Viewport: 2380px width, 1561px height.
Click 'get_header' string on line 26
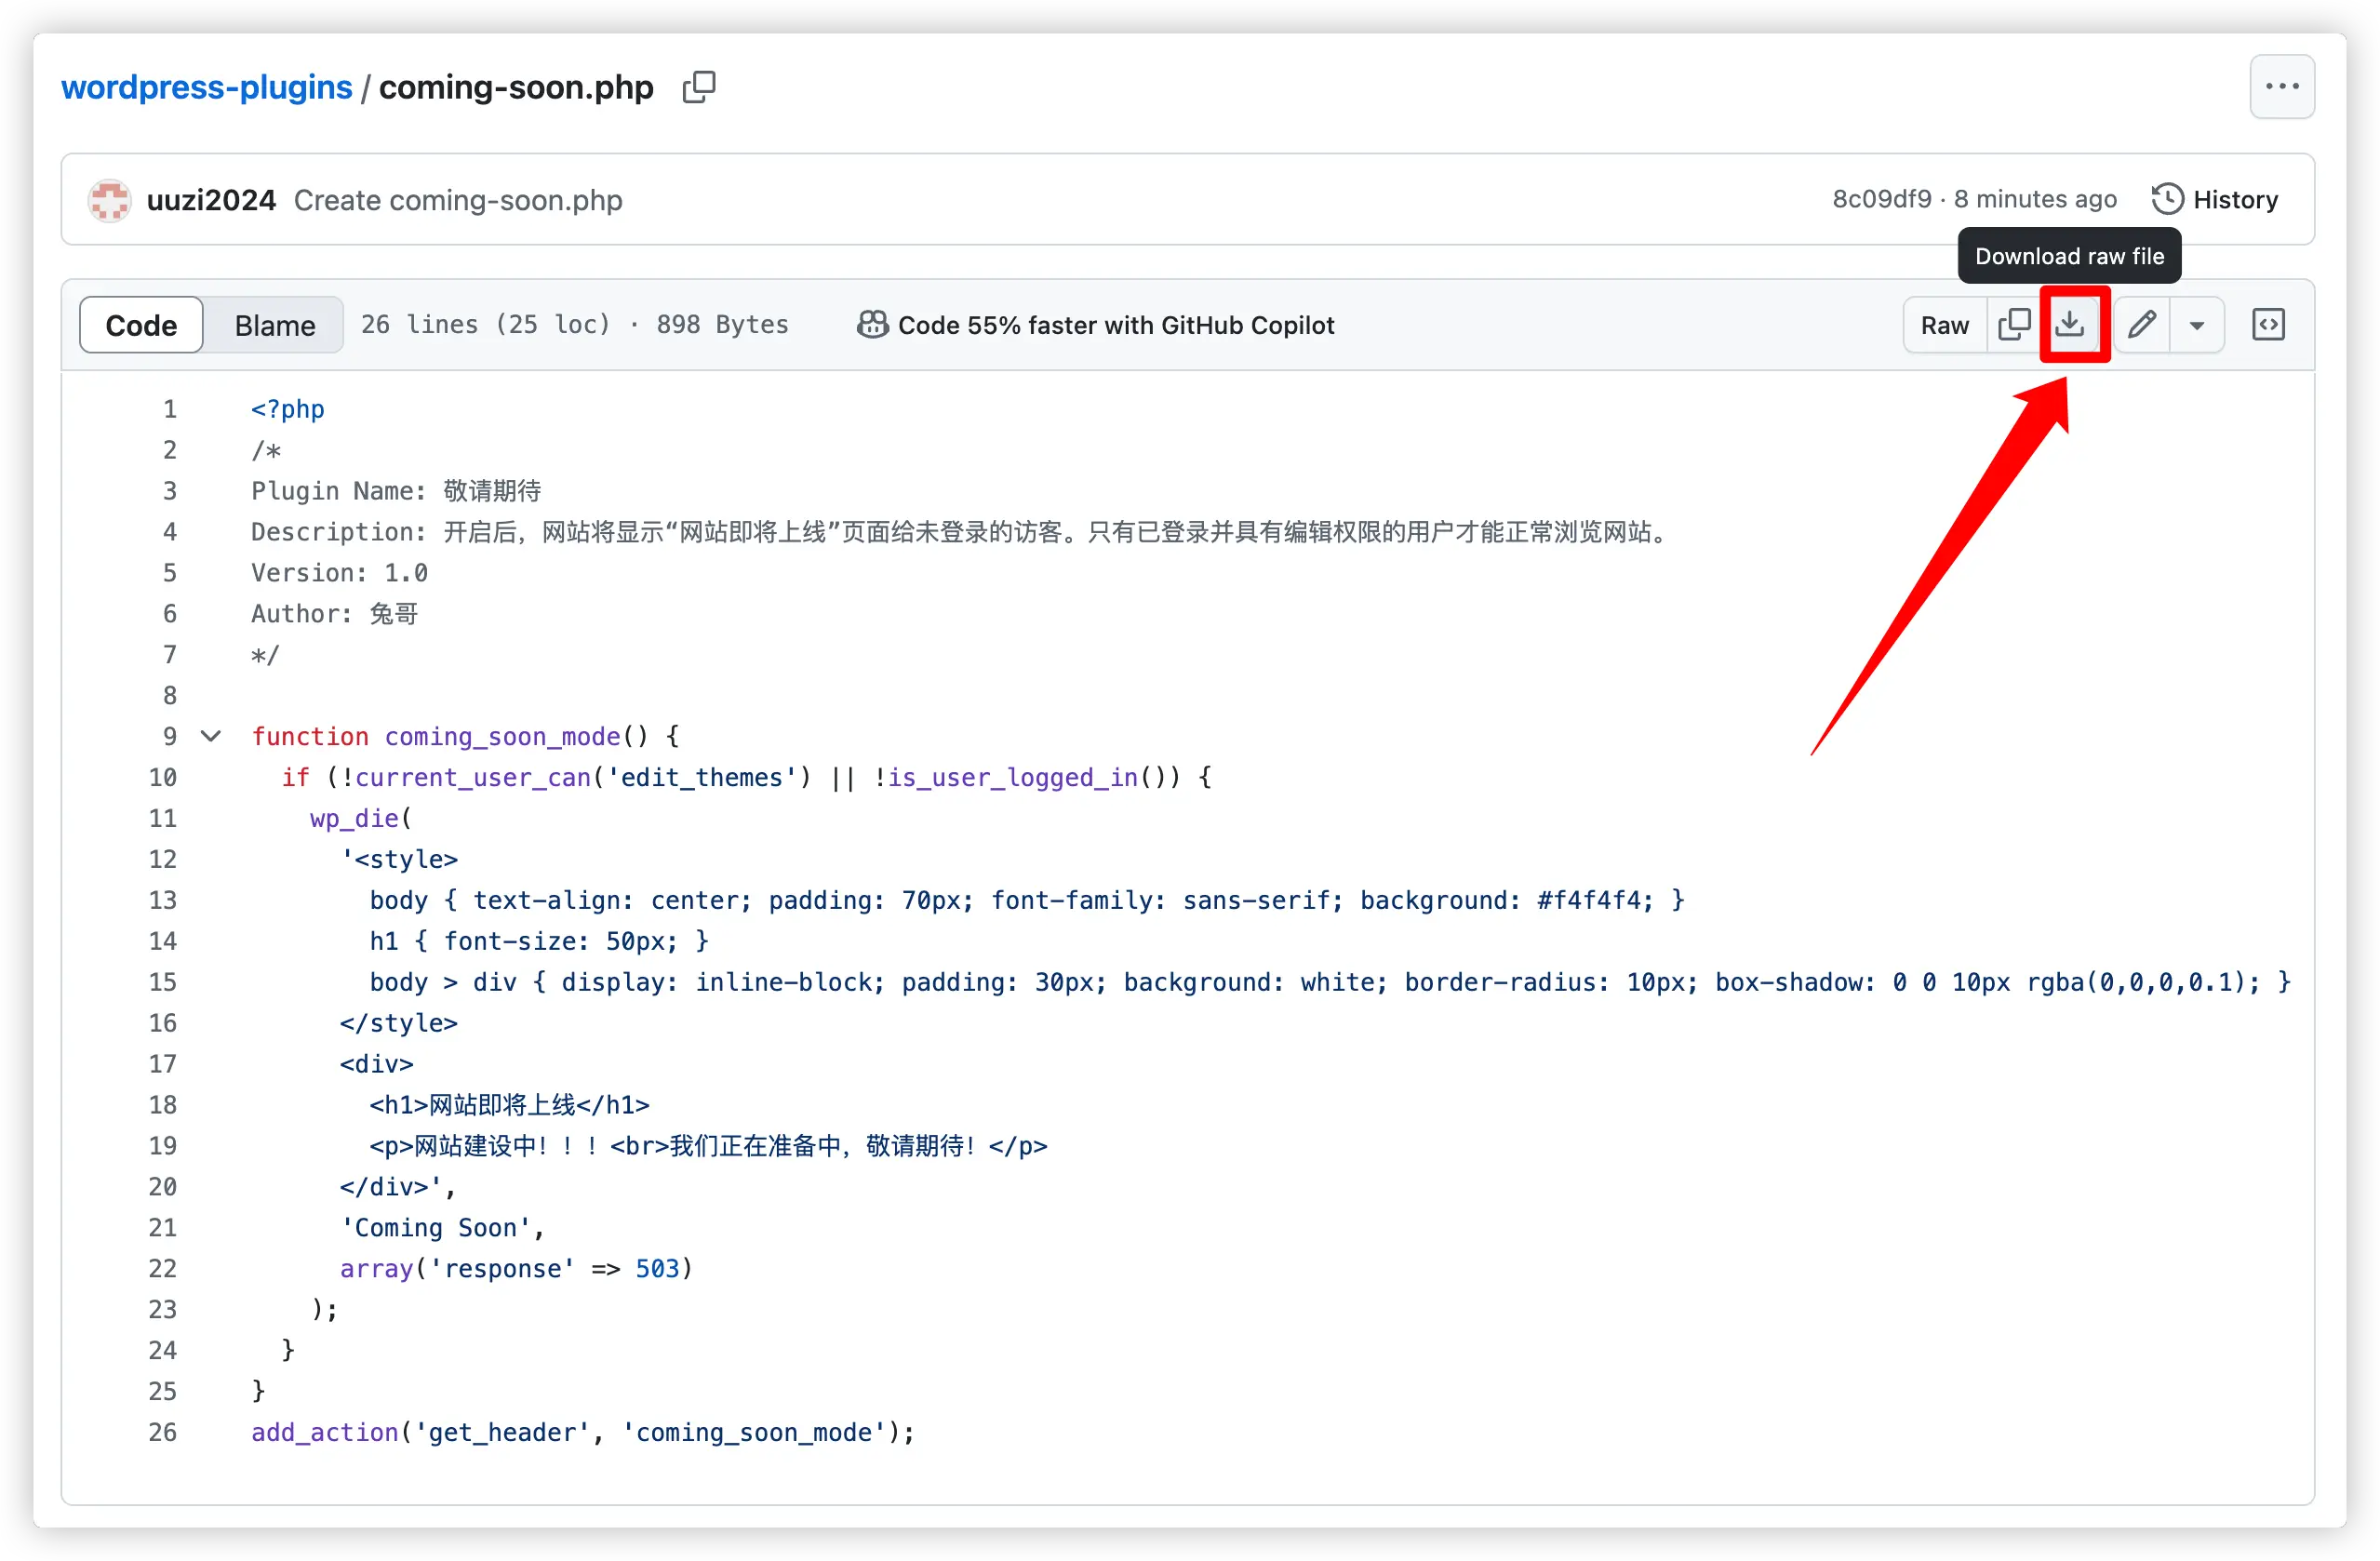pyautogui.click(x=502, y=1432)
